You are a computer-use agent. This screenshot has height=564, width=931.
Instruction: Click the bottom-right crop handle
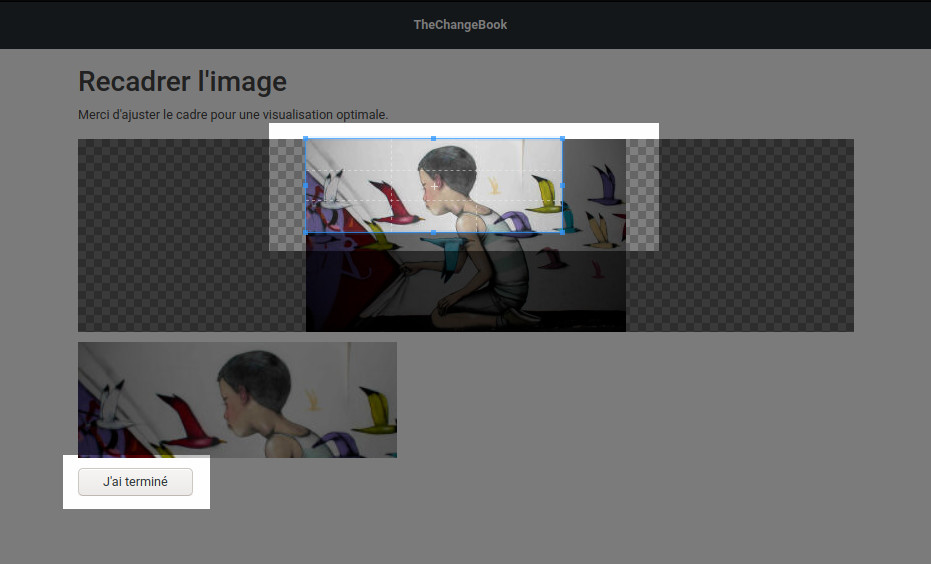click(x=562, y=232)
